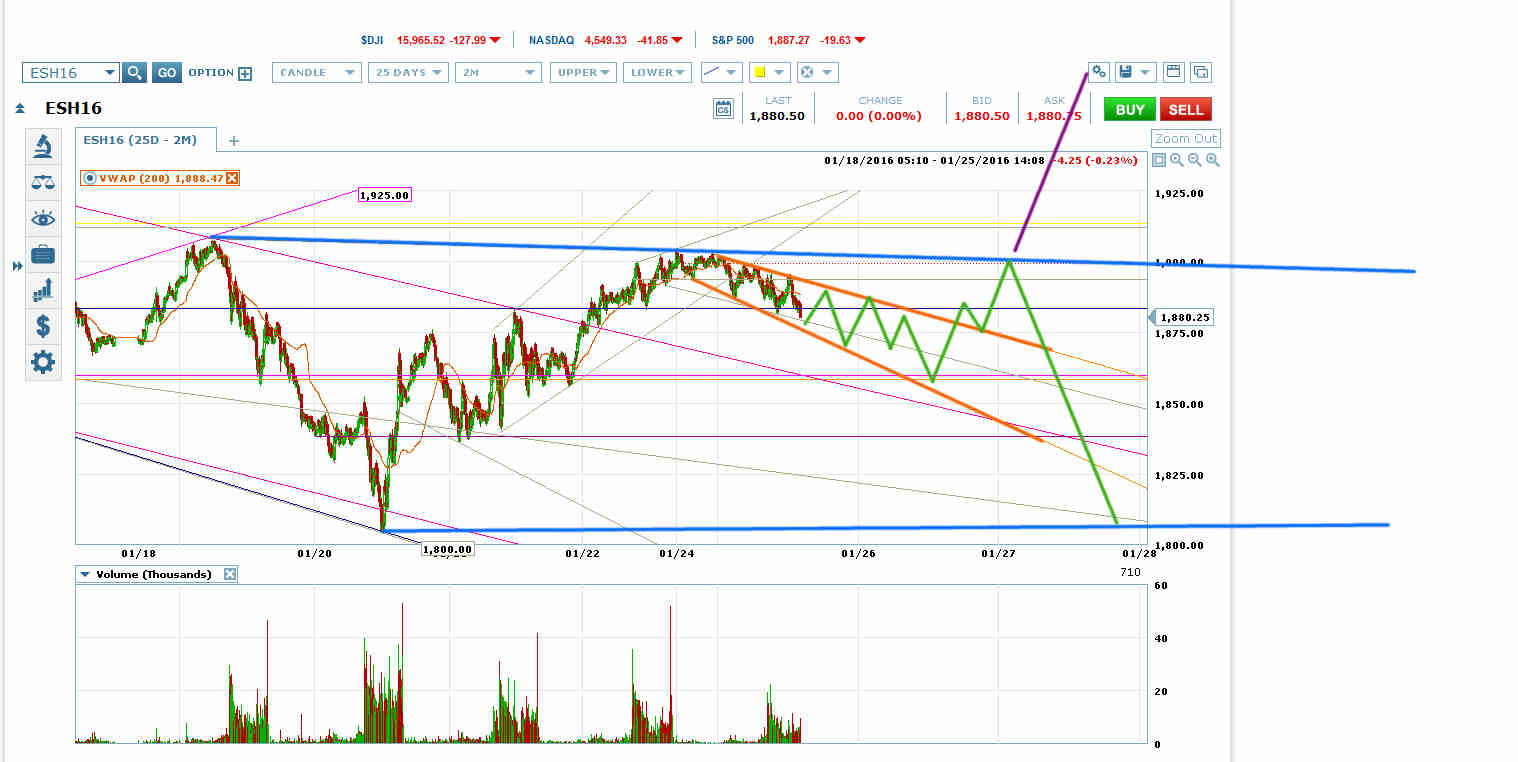Click the zoom in magnifier with plus
Viewport: 1518px width, 762px height.
(x=1177, y=160)
